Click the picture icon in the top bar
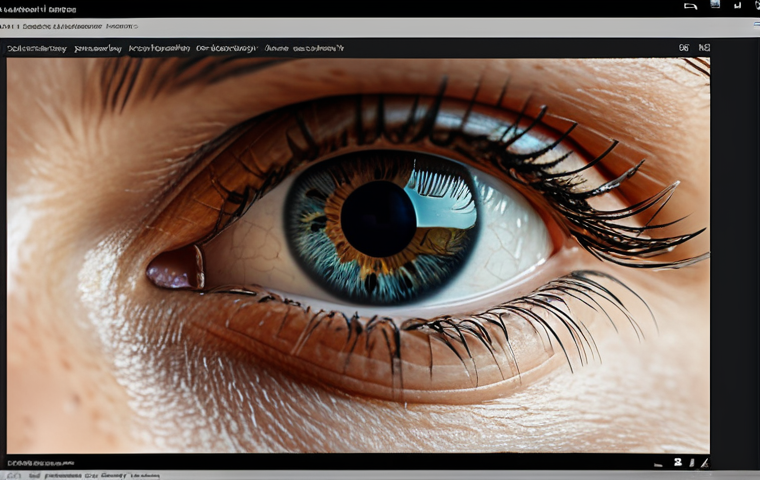The width and height of the screenshot is (760, 480). point(715,4)
